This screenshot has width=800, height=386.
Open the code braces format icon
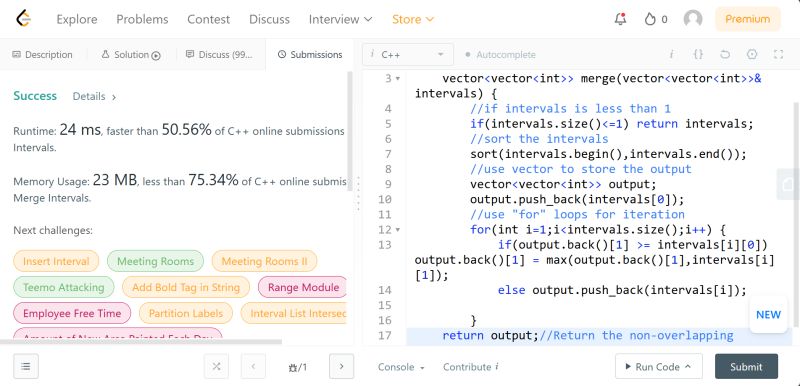click(698, 55)
